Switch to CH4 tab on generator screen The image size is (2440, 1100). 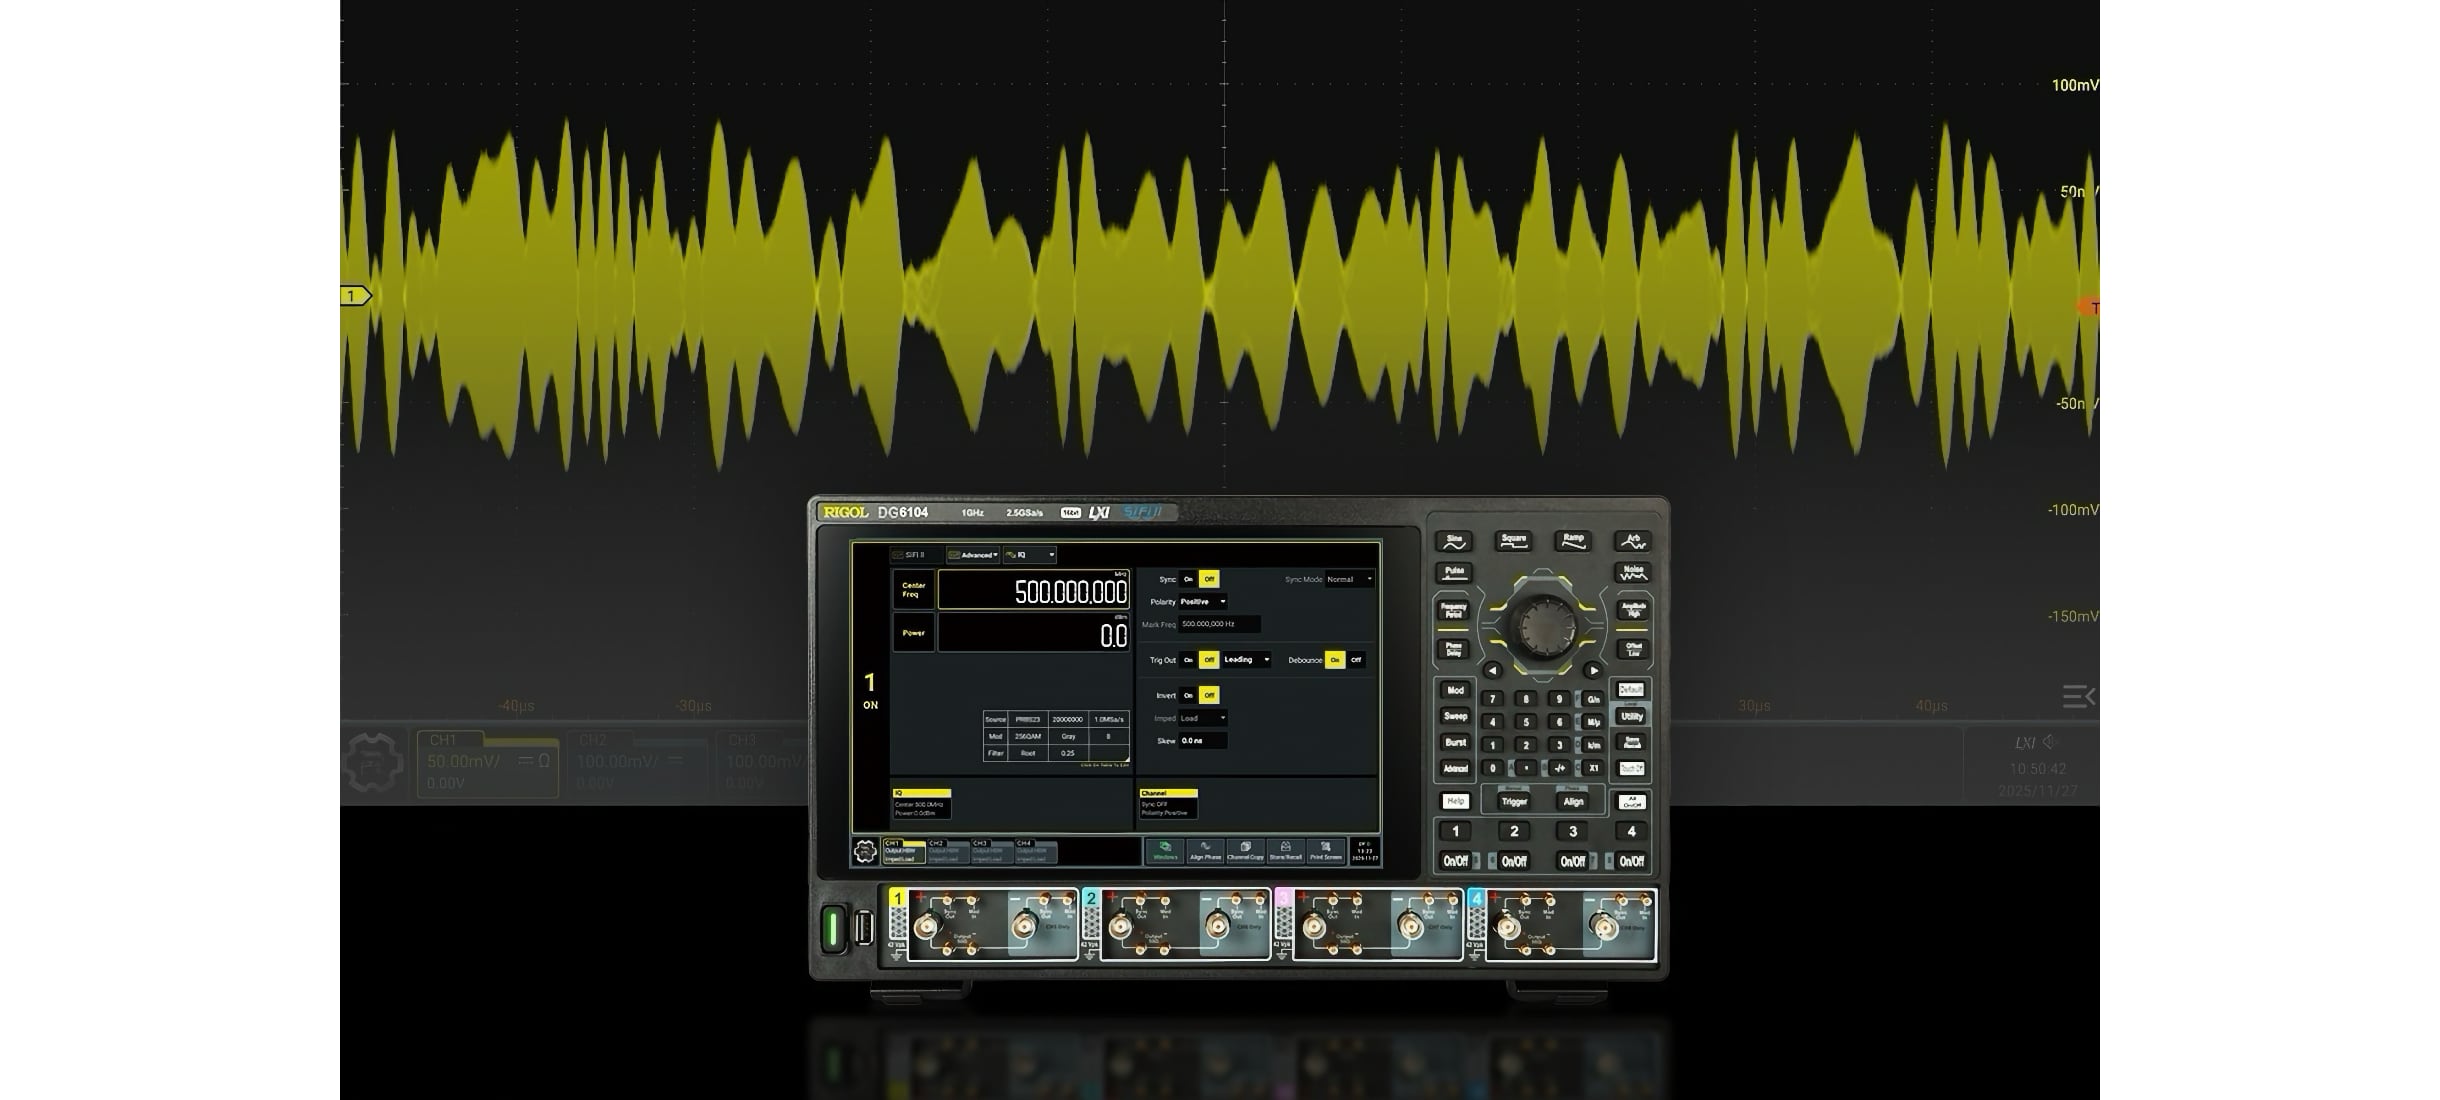click(1036, 851)
